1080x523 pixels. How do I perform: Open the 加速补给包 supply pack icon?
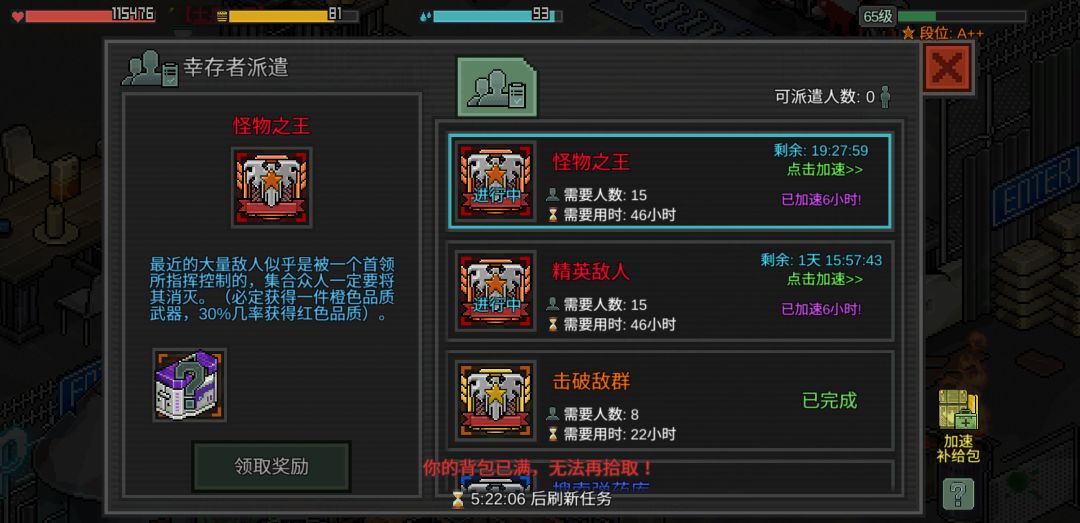tap(958, 425)
